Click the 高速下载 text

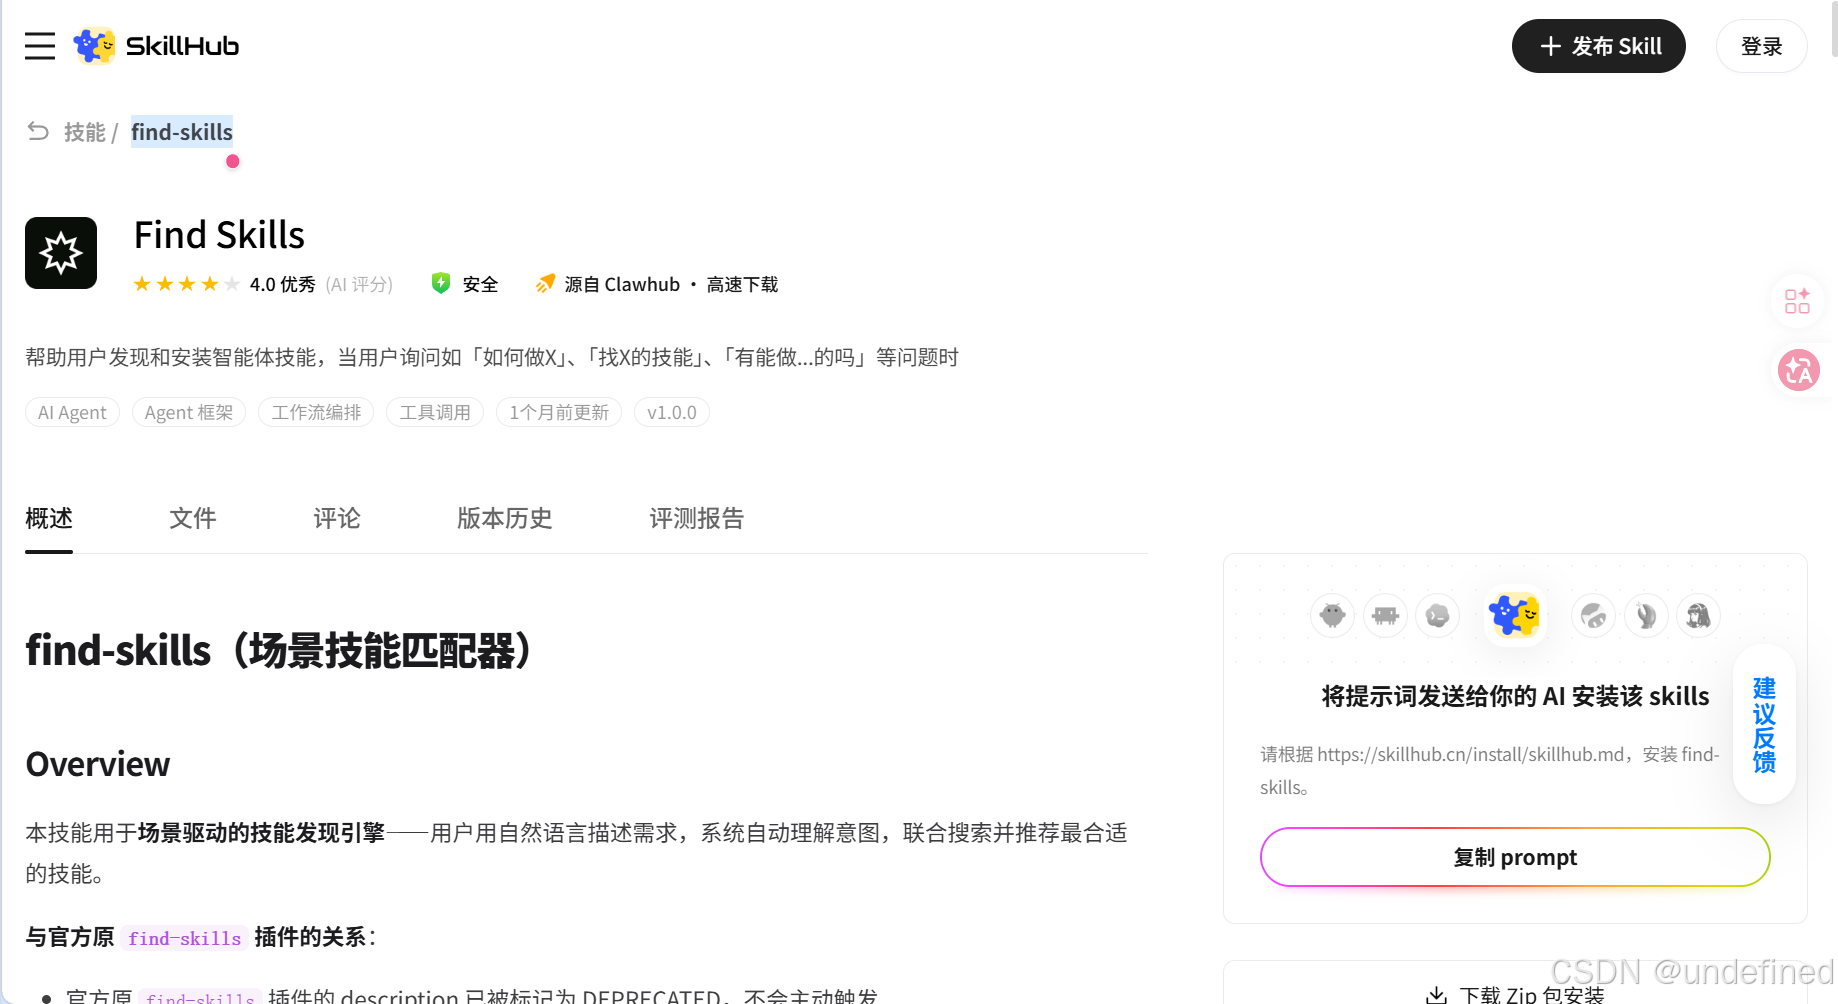tap(742, 284)
